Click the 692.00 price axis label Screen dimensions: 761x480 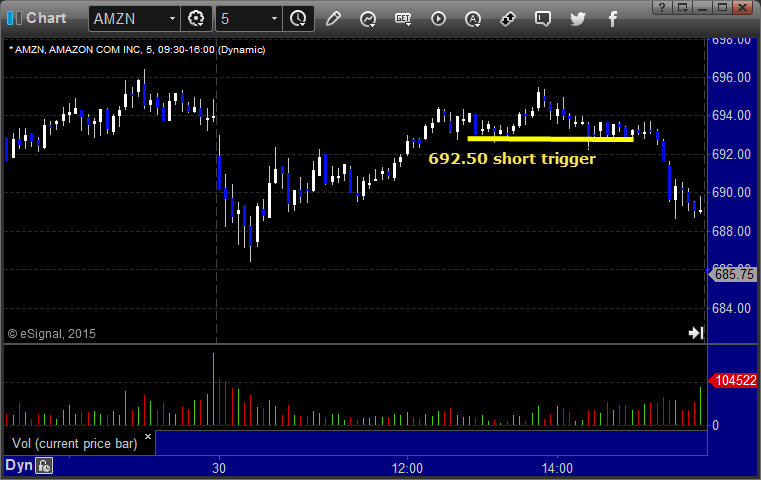coord(731,154)
